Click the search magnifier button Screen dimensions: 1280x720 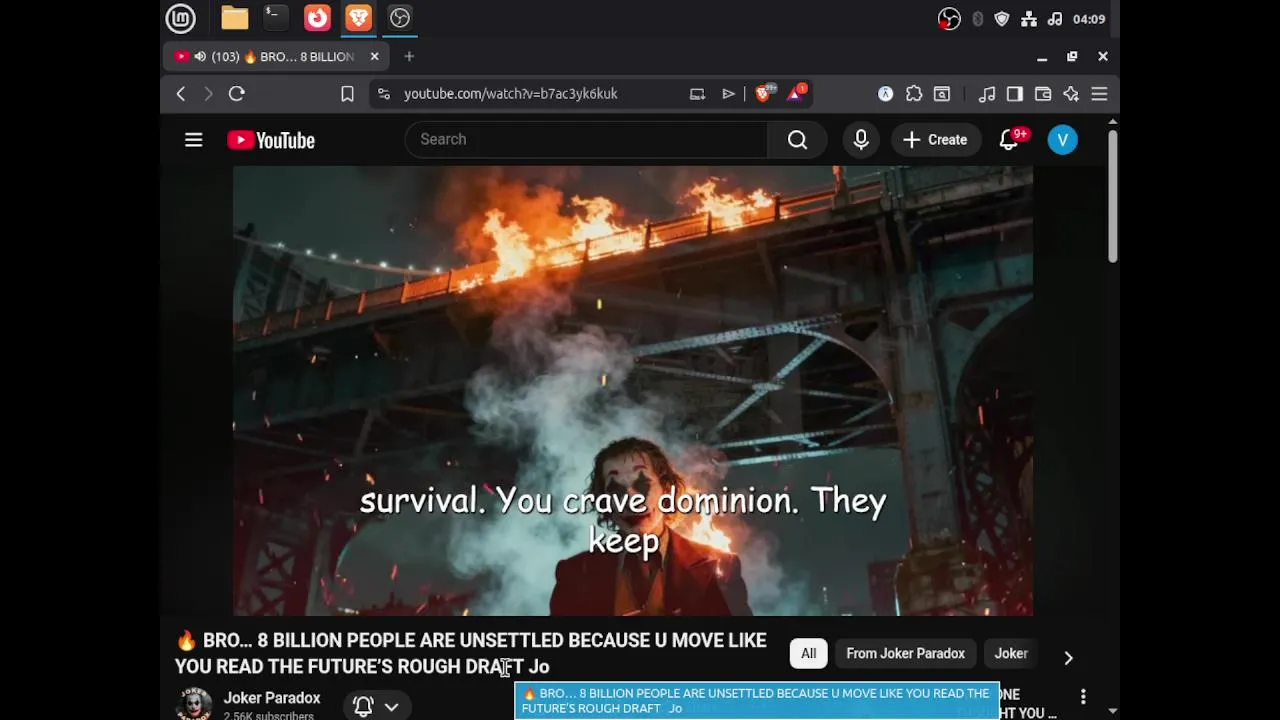(x=797, y=140)
